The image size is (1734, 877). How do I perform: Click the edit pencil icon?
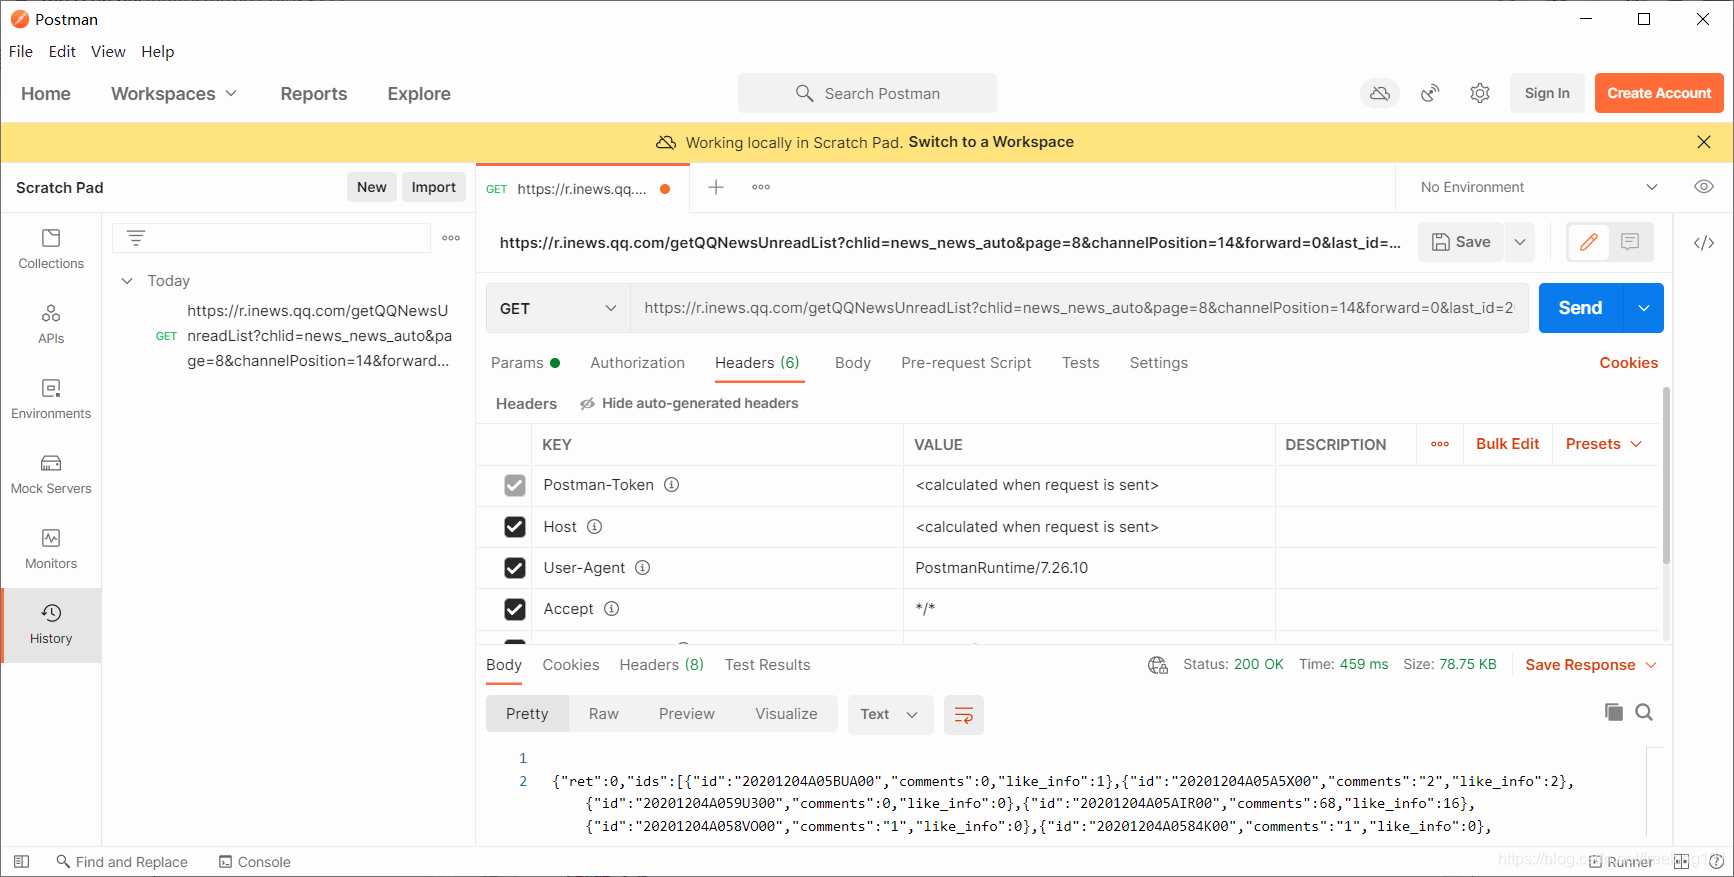[x=1588, y=242]
